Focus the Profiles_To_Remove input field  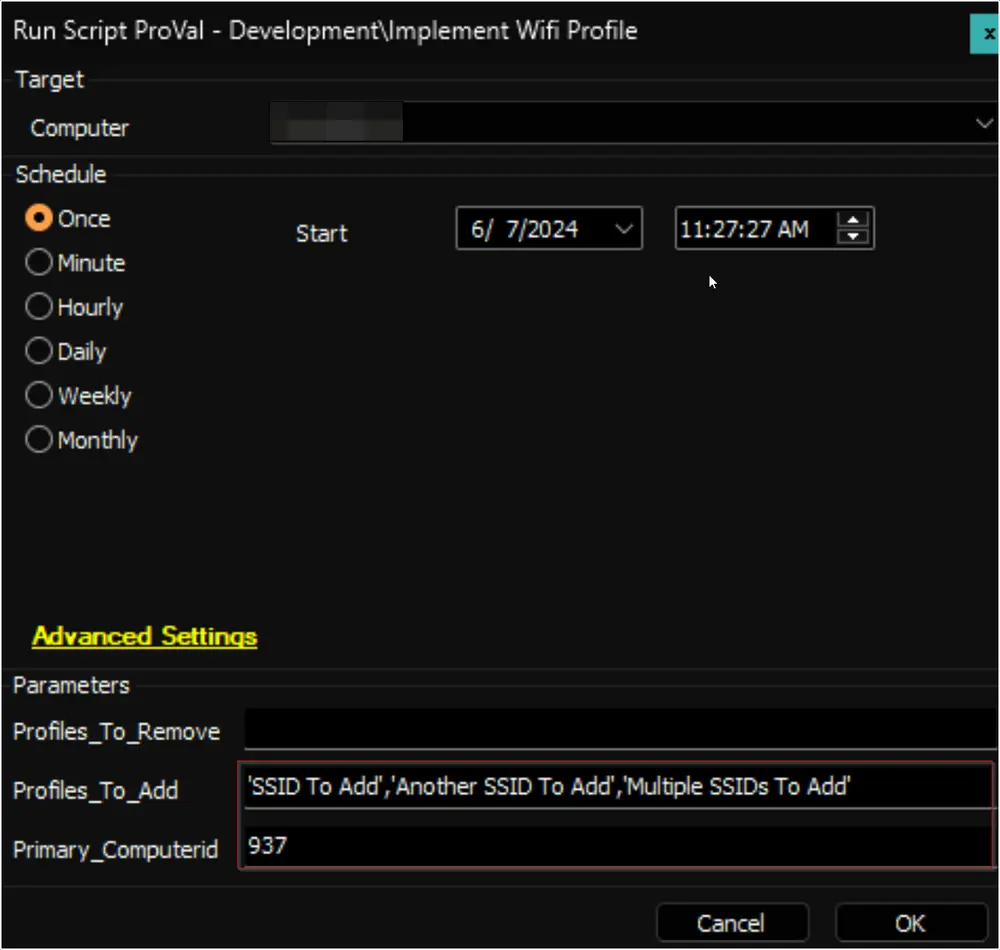coord(621,729)
